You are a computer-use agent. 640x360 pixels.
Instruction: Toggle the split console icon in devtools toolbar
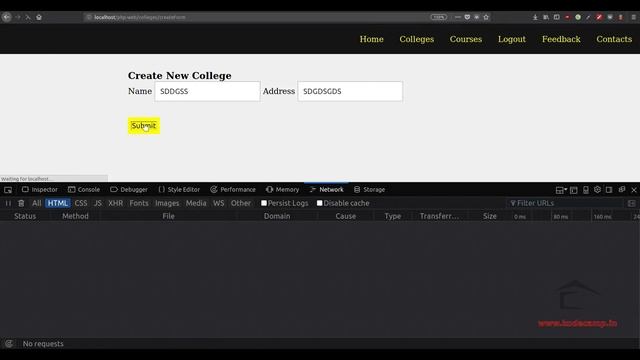tap(573, 190)
